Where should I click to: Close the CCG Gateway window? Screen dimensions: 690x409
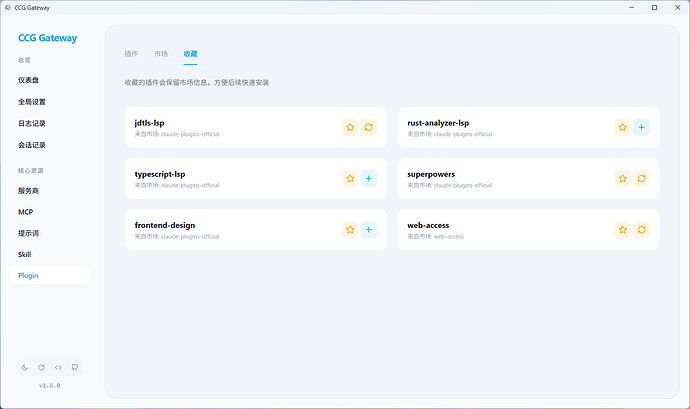coord(678,7)
